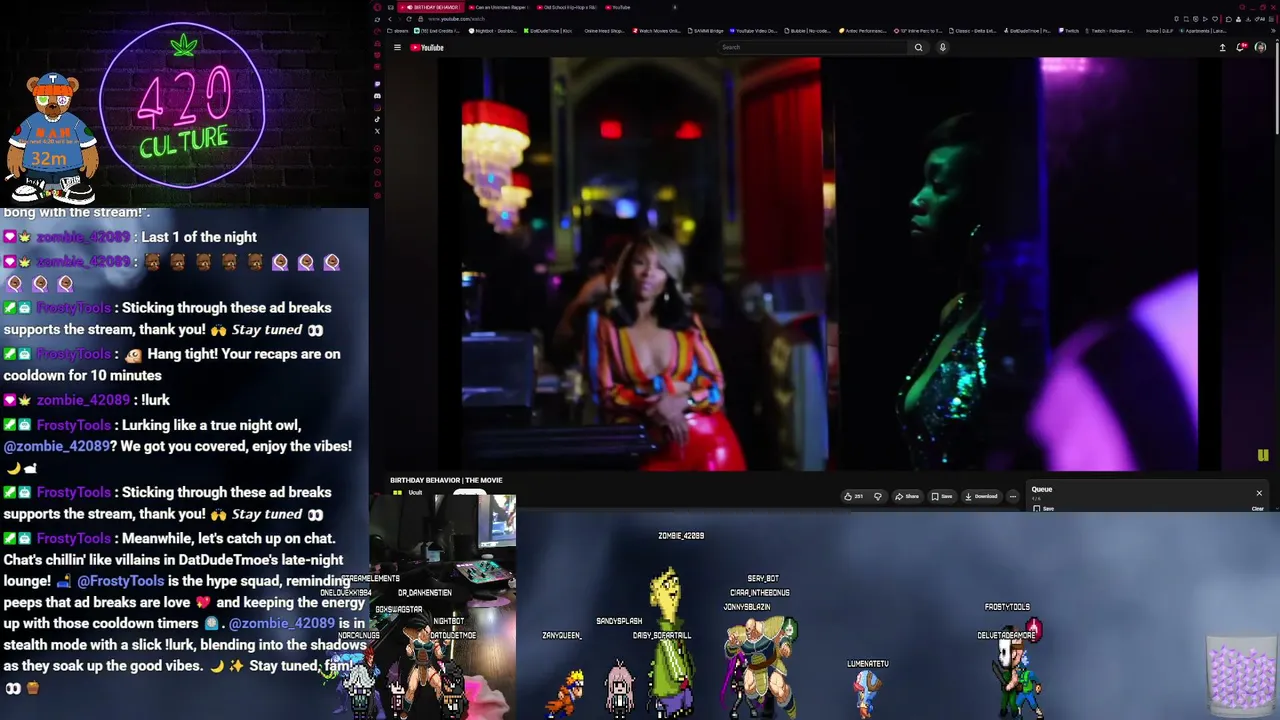The image size is (1280, 720).
Task: Click the video title 'BIRTHDAY BEHAVIOR | THE MOVIE'
Action: click(x=446, y=480)
